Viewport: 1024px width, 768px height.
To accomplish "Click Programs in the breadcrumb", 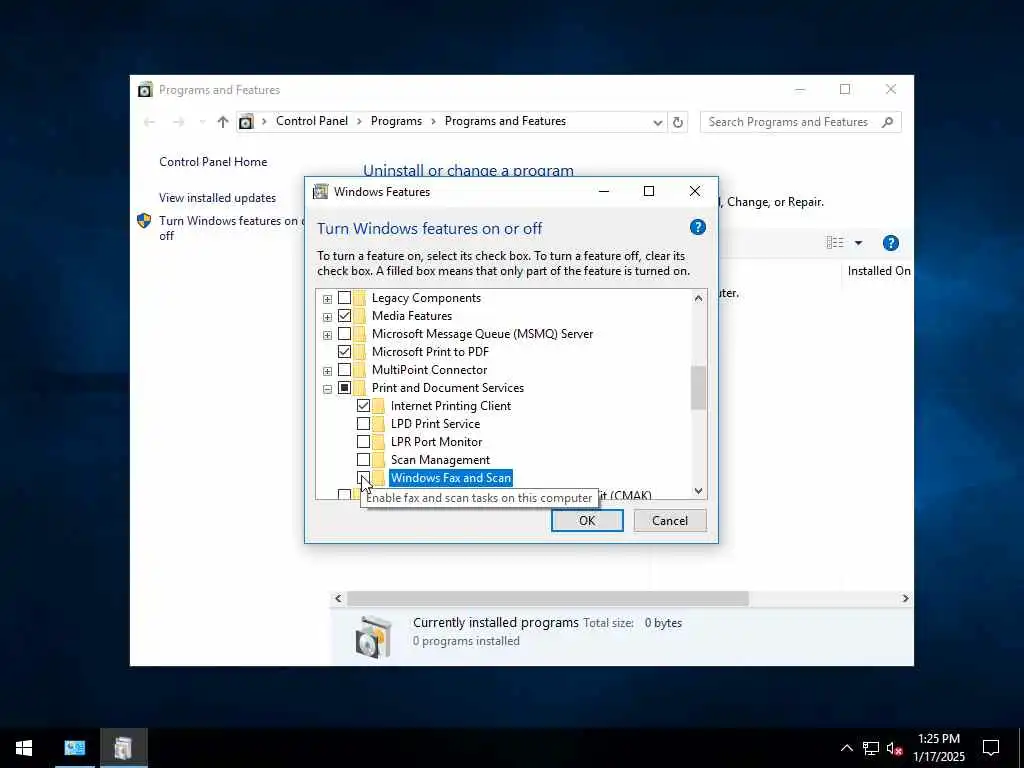I will (396, 121).
